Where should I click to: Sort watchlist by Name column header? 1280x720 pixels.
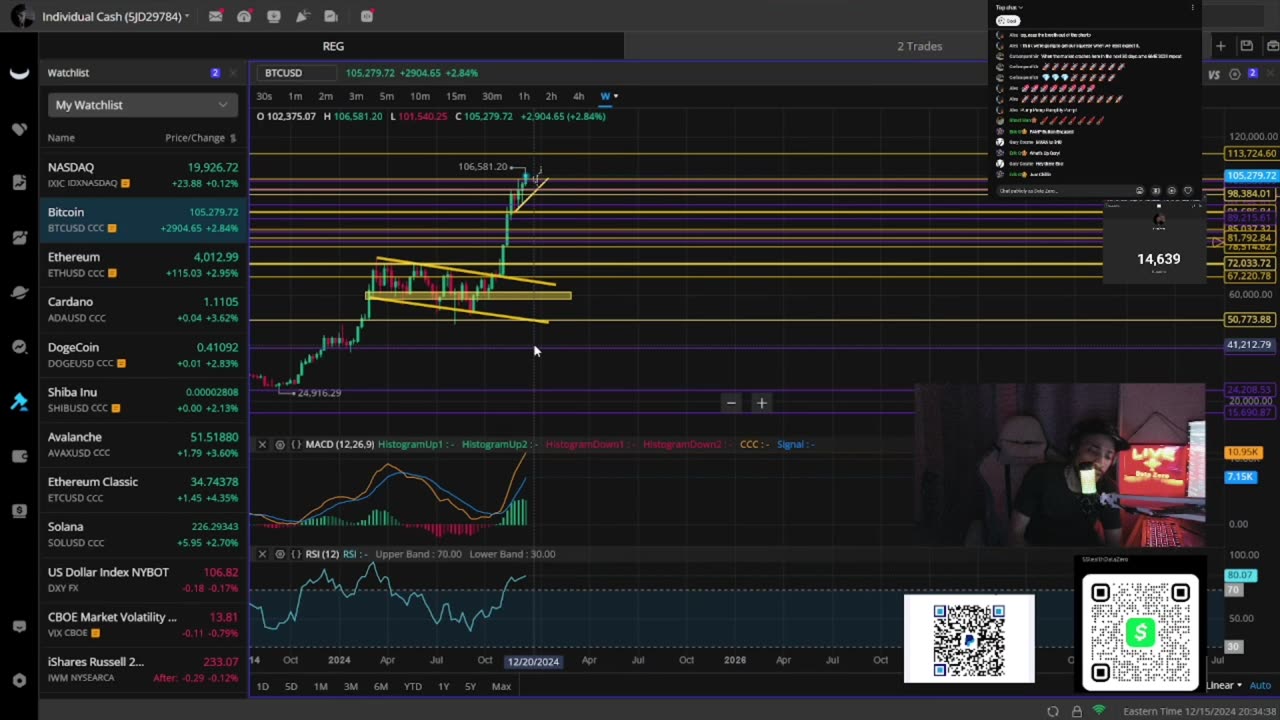click(61, 138)
